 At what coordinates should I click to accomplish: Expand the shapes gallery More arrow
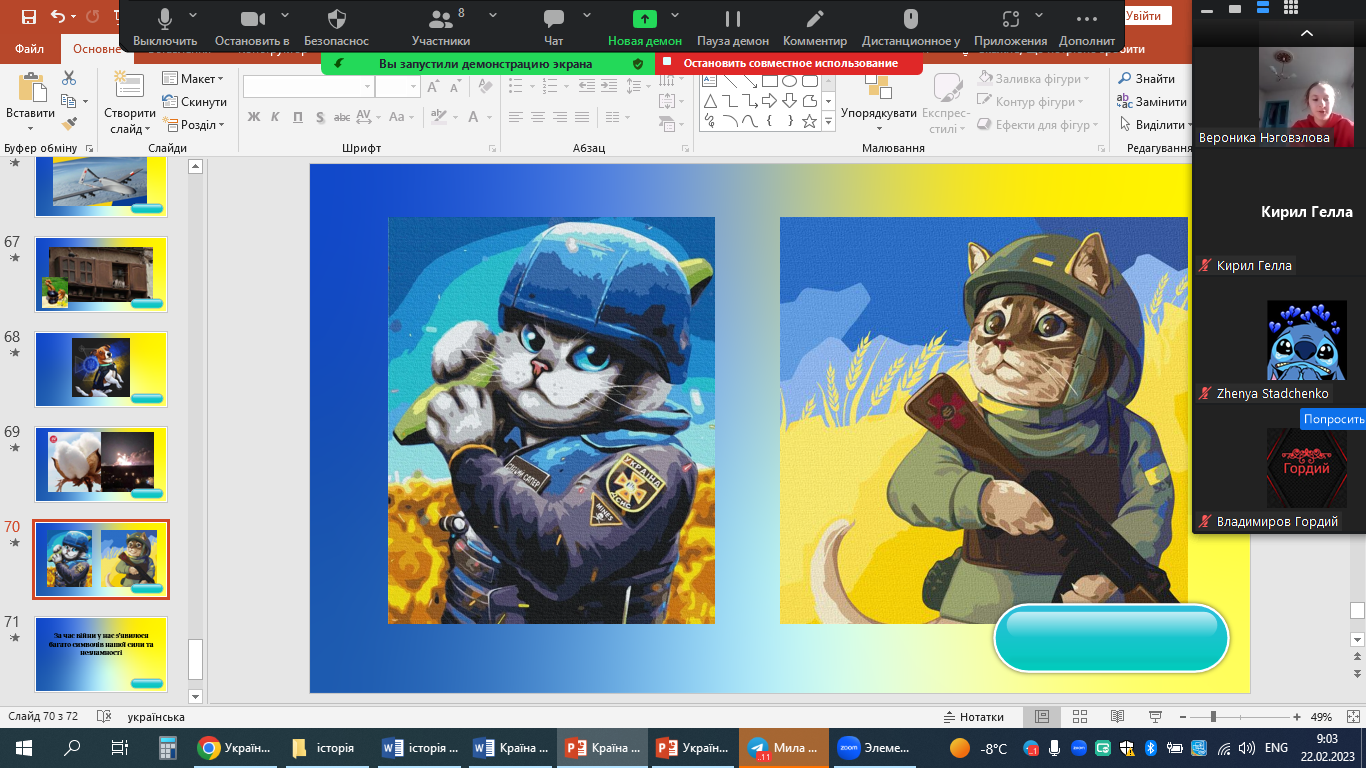828,121
